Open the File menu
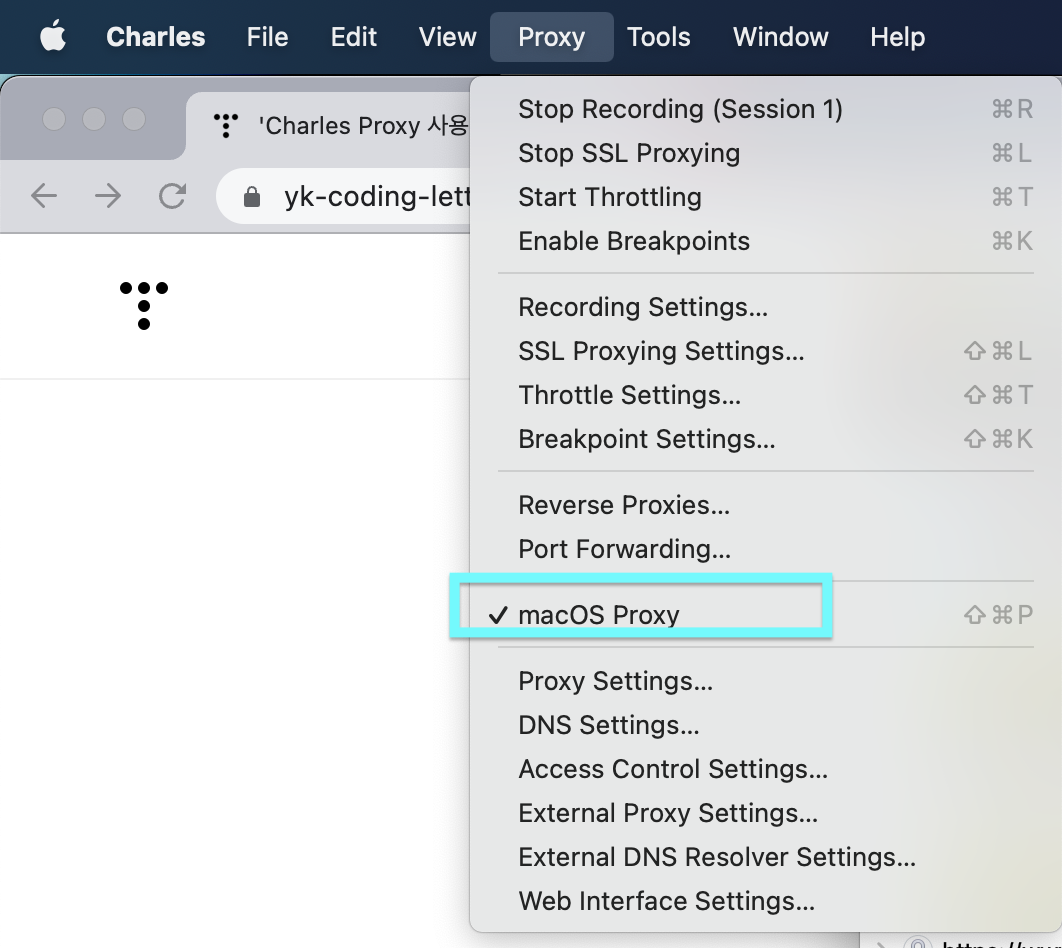 268,37
